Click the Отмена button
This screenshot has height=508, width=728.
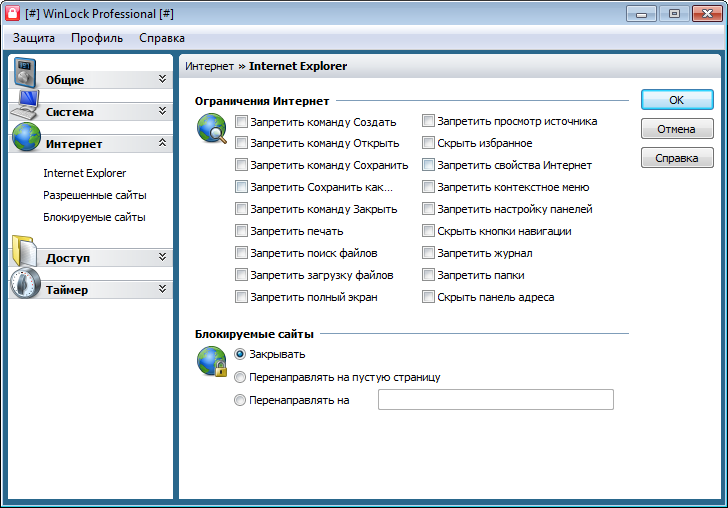(x=677, y=129)
